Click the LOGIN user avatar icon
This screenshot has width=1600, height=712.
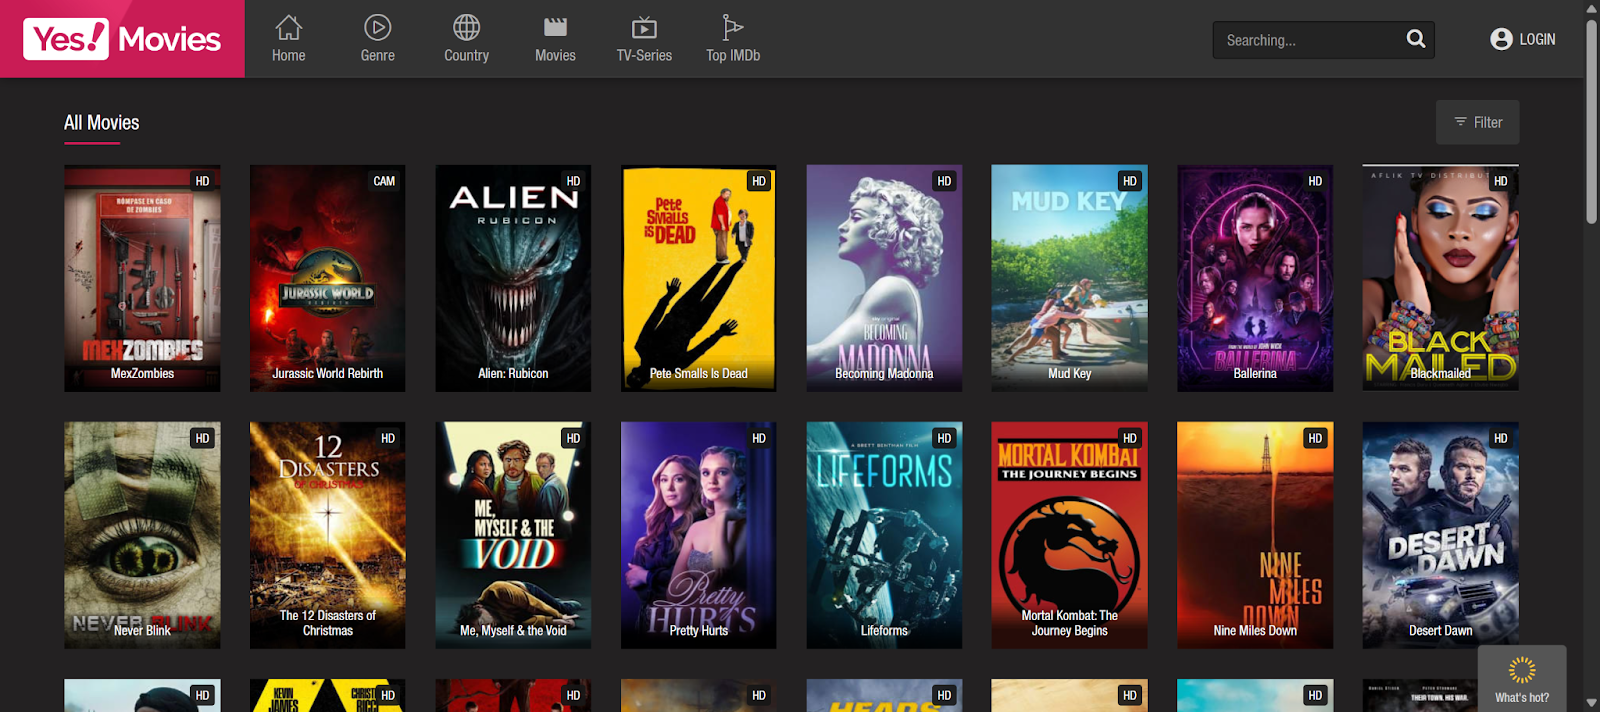coord(1501,39)
